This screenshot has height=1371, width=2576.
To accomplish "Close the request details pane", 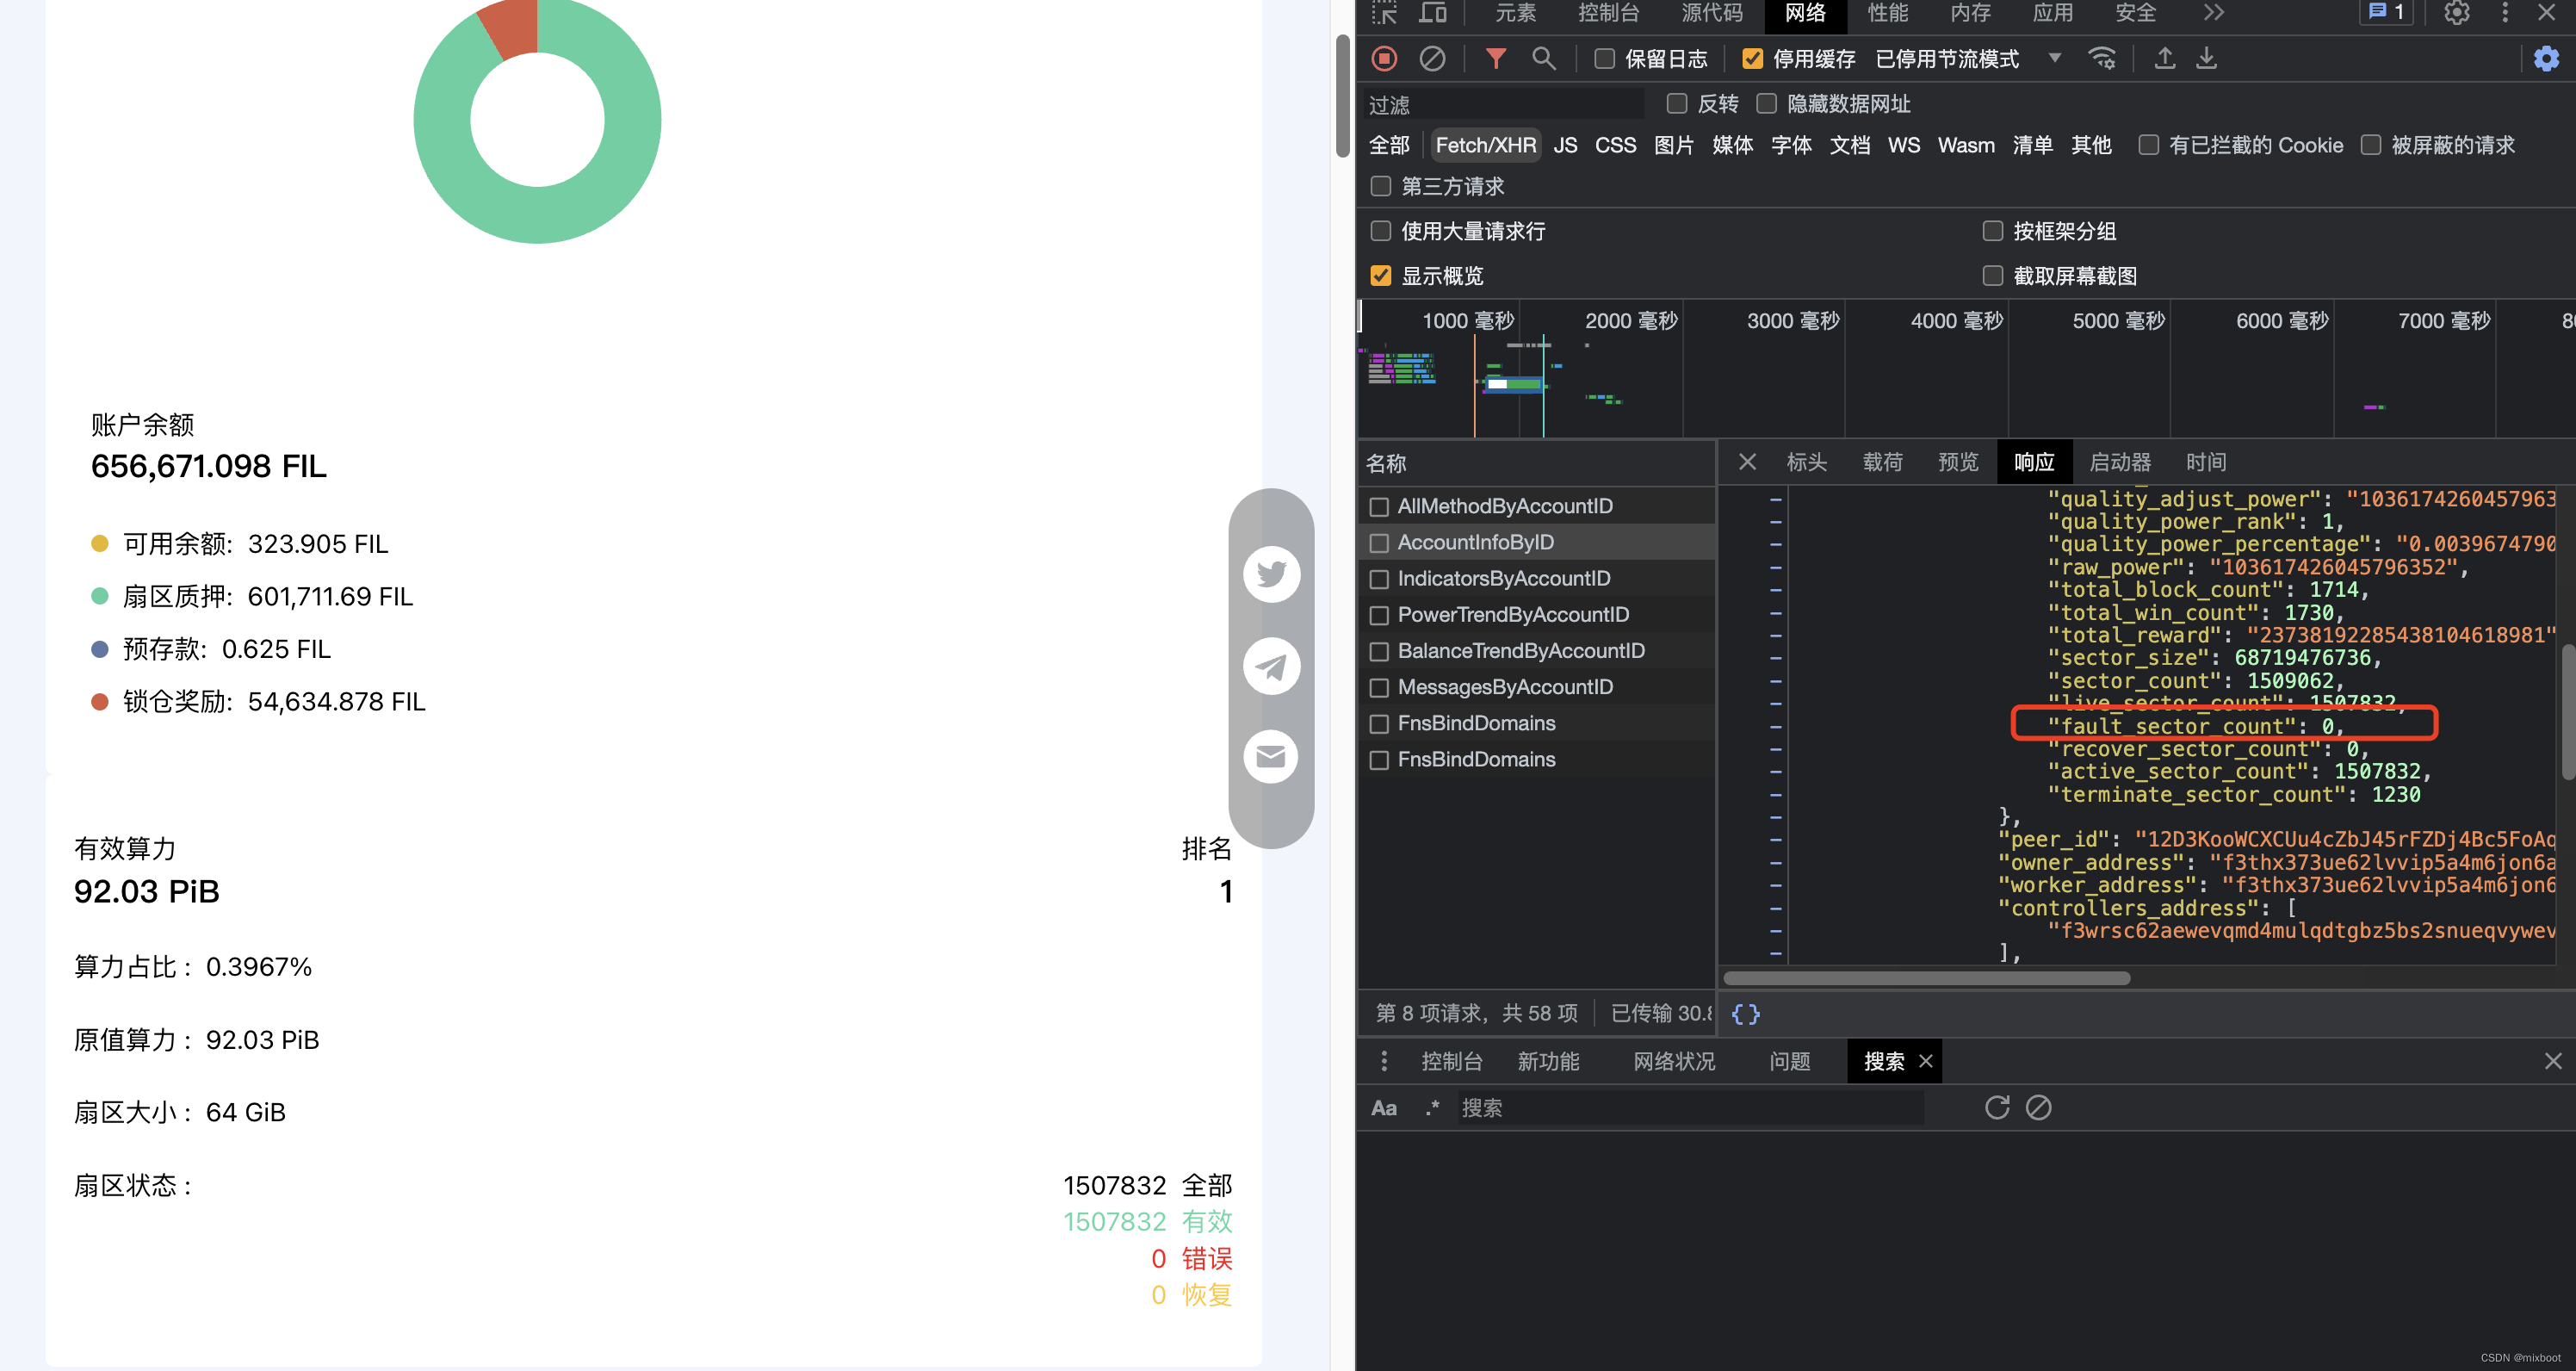I will 1747,462.
